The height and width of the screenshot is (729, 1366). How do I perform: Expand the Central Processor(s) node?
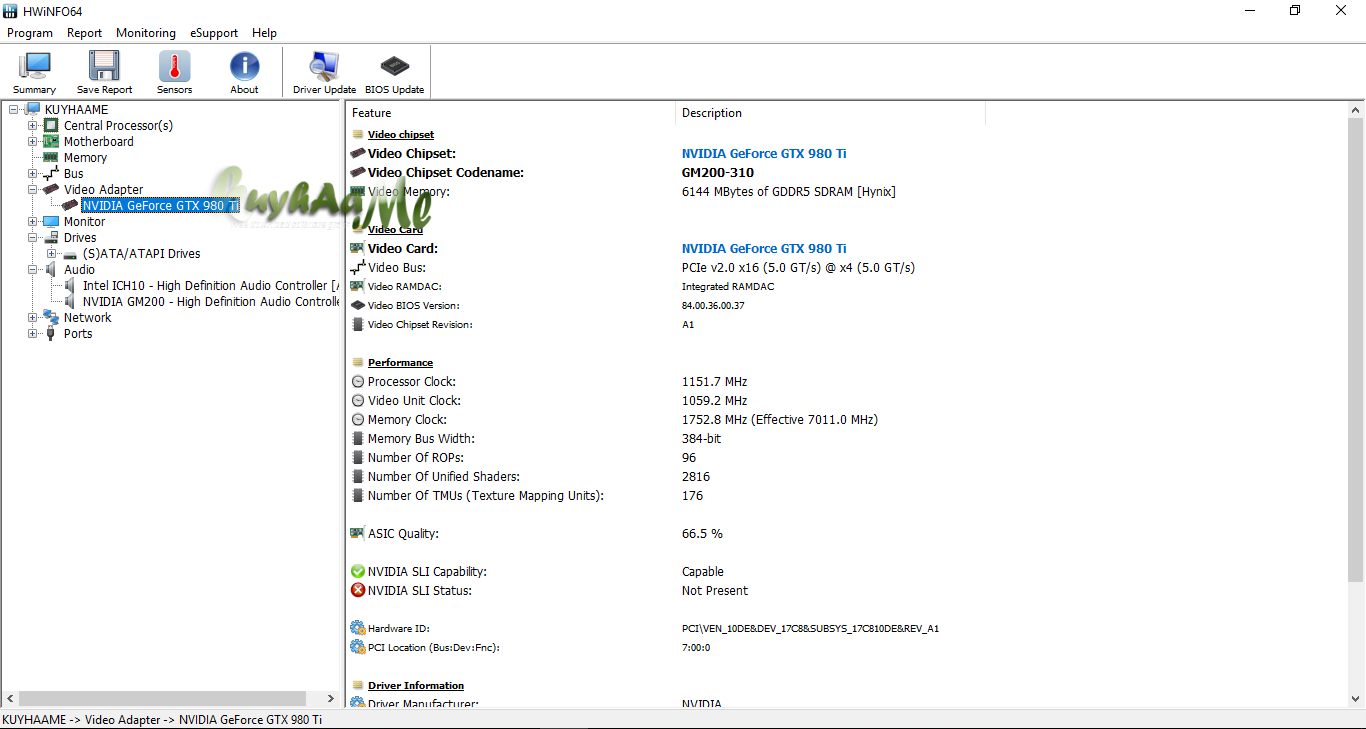(33, 125)
